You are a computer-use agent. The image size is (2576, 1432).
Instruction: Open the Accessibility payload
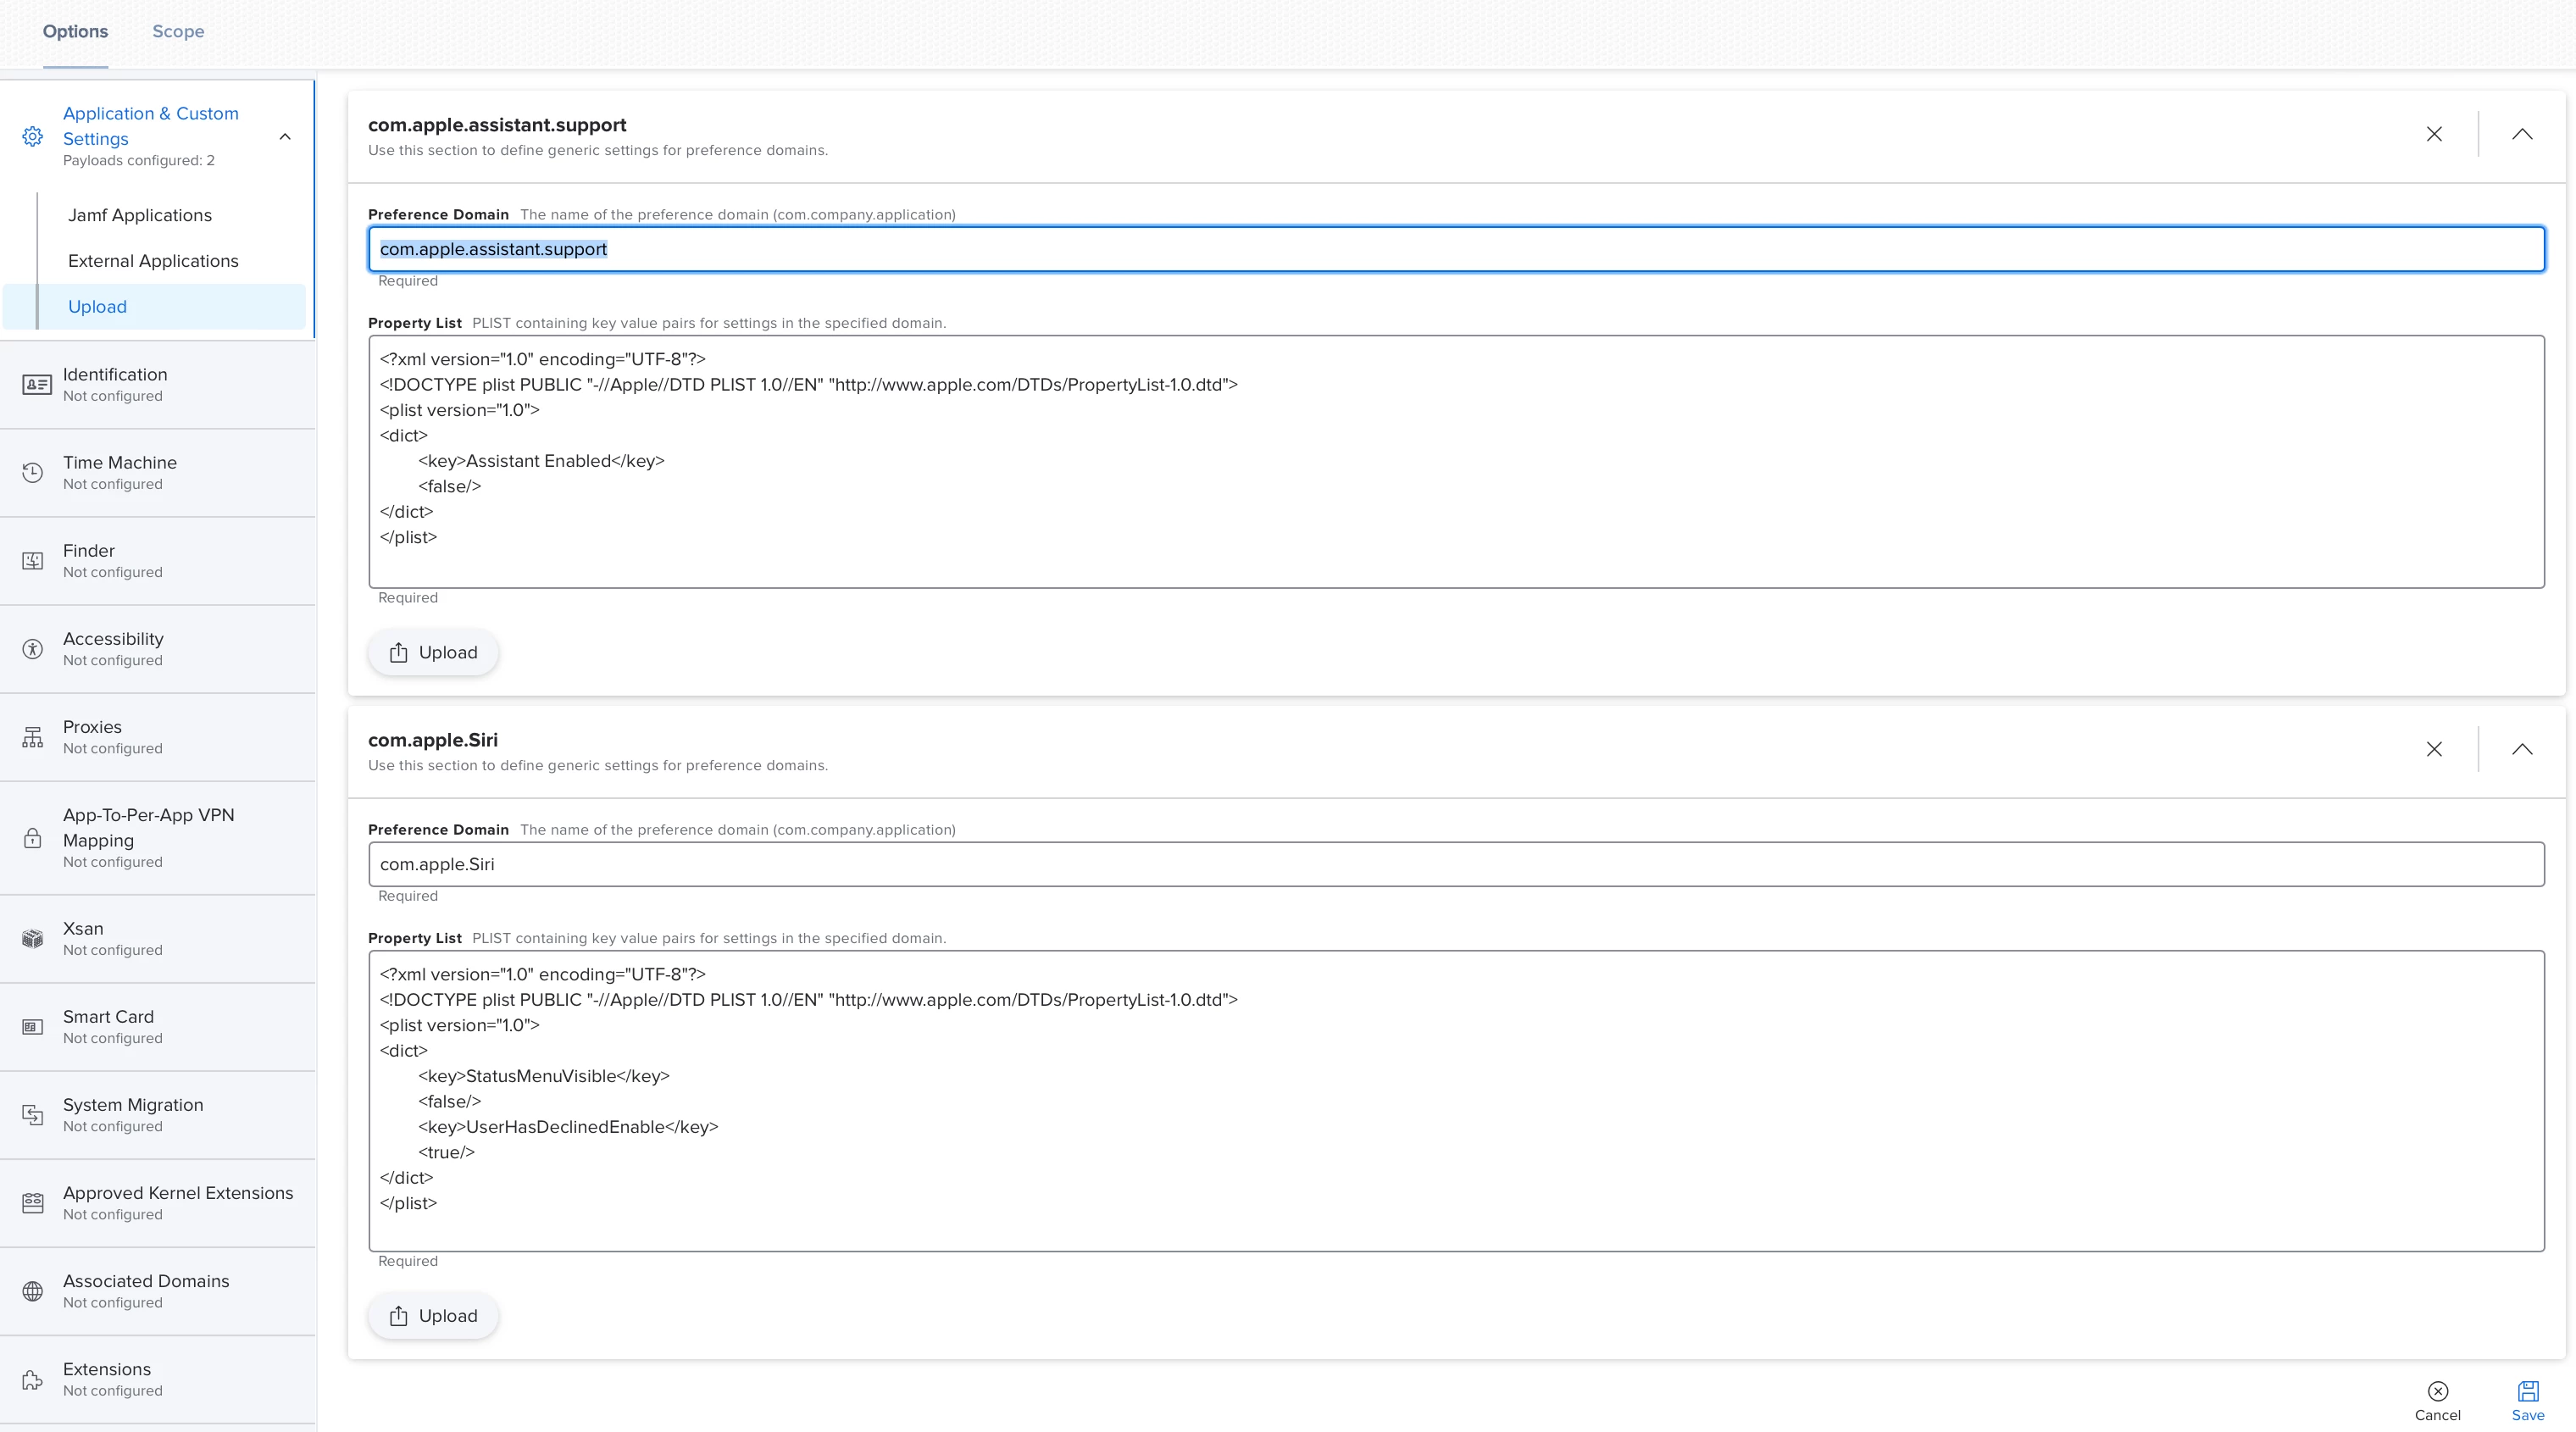point(158,649)
